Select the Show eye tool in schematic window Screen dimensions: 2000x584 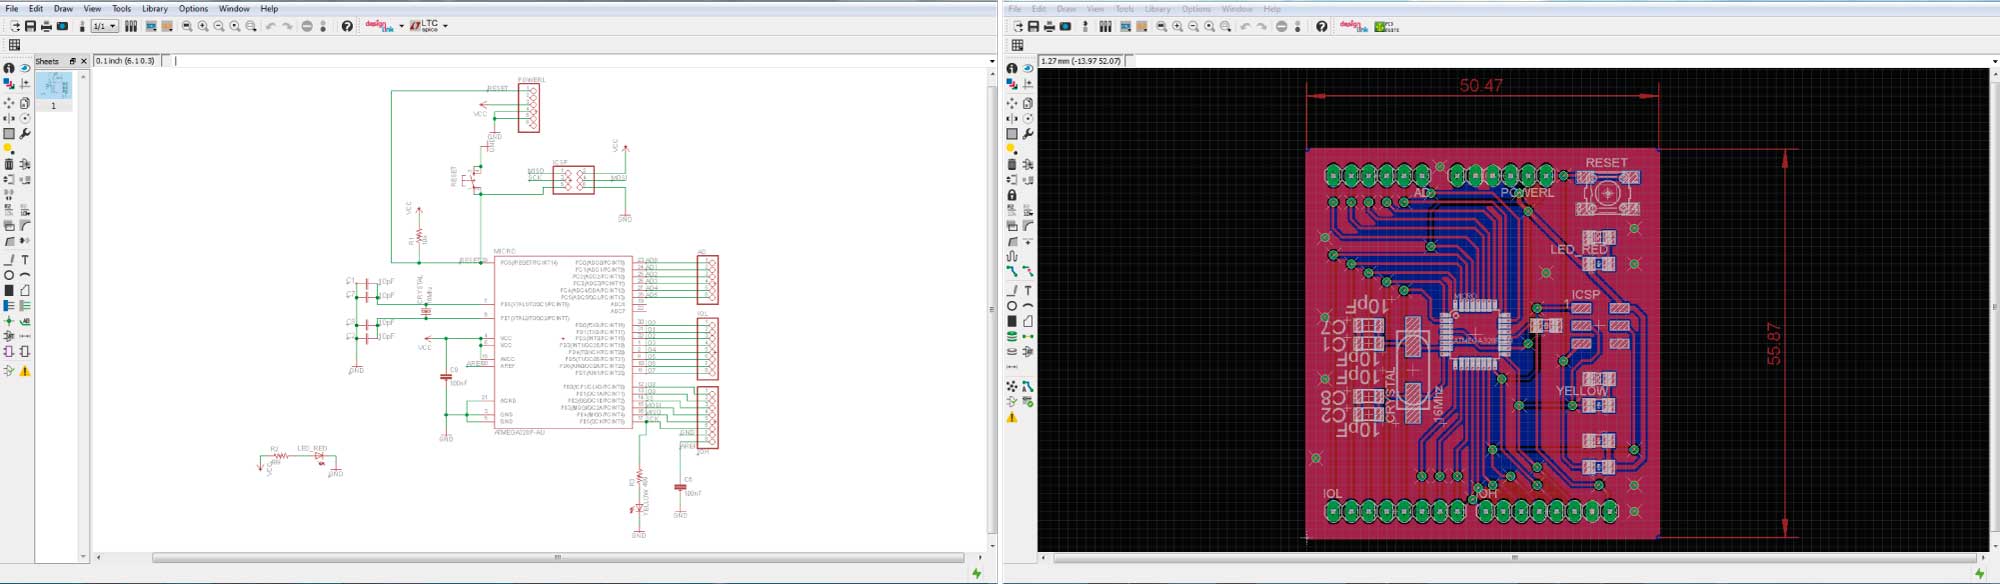pos(25,68)
